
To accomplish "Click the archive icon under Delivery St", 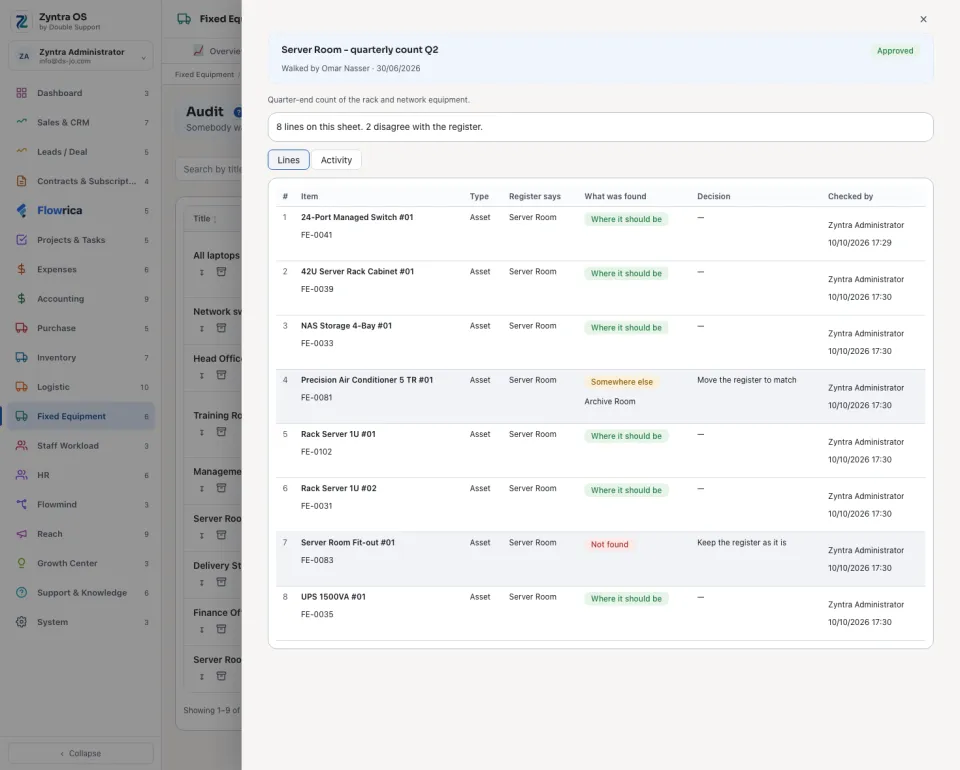I will [222, 581].
